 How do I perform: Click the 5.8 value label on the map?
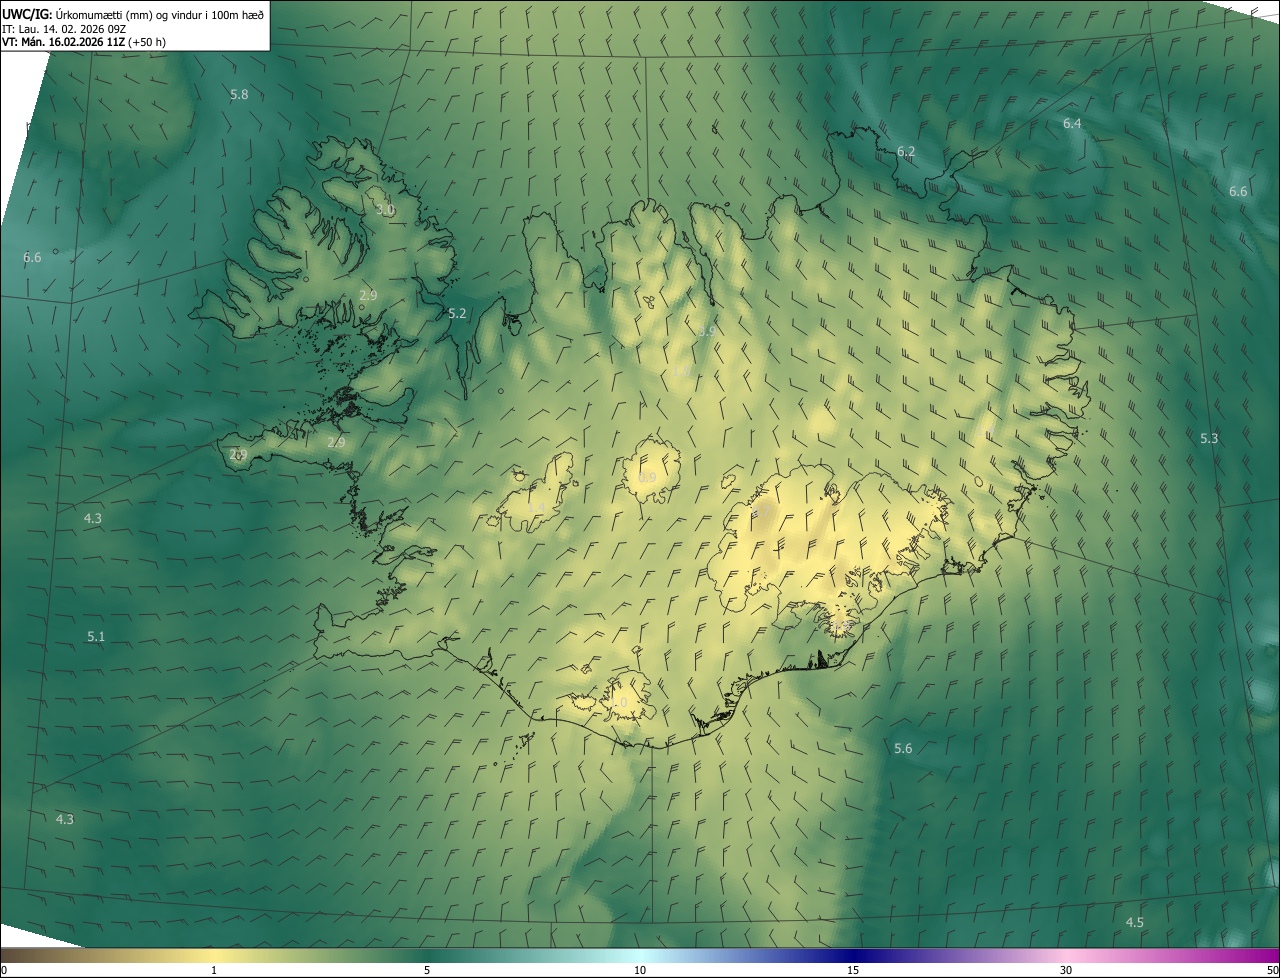pos(239,95)
